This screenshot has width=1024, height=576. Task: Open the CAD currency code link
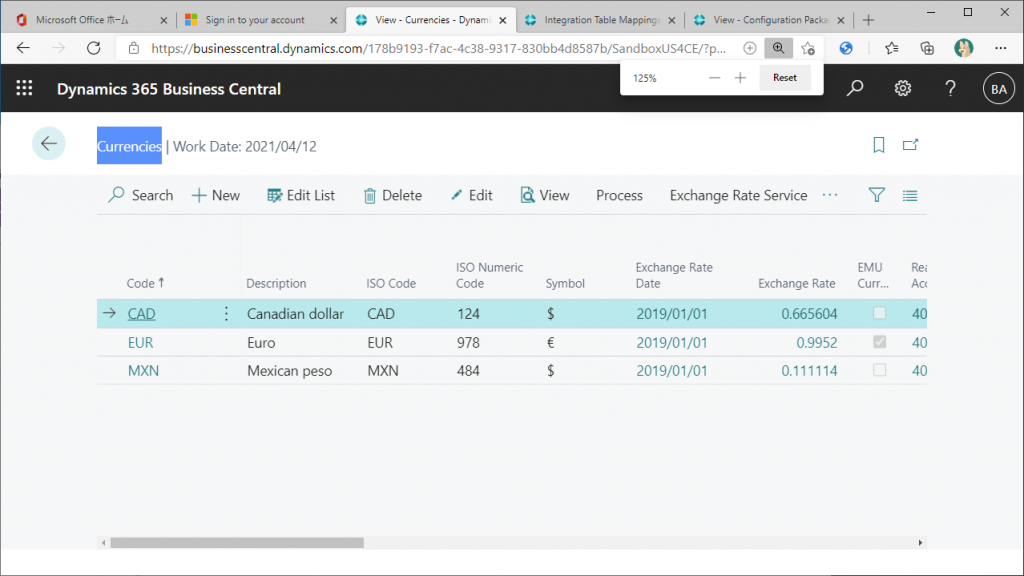[141, 314]
